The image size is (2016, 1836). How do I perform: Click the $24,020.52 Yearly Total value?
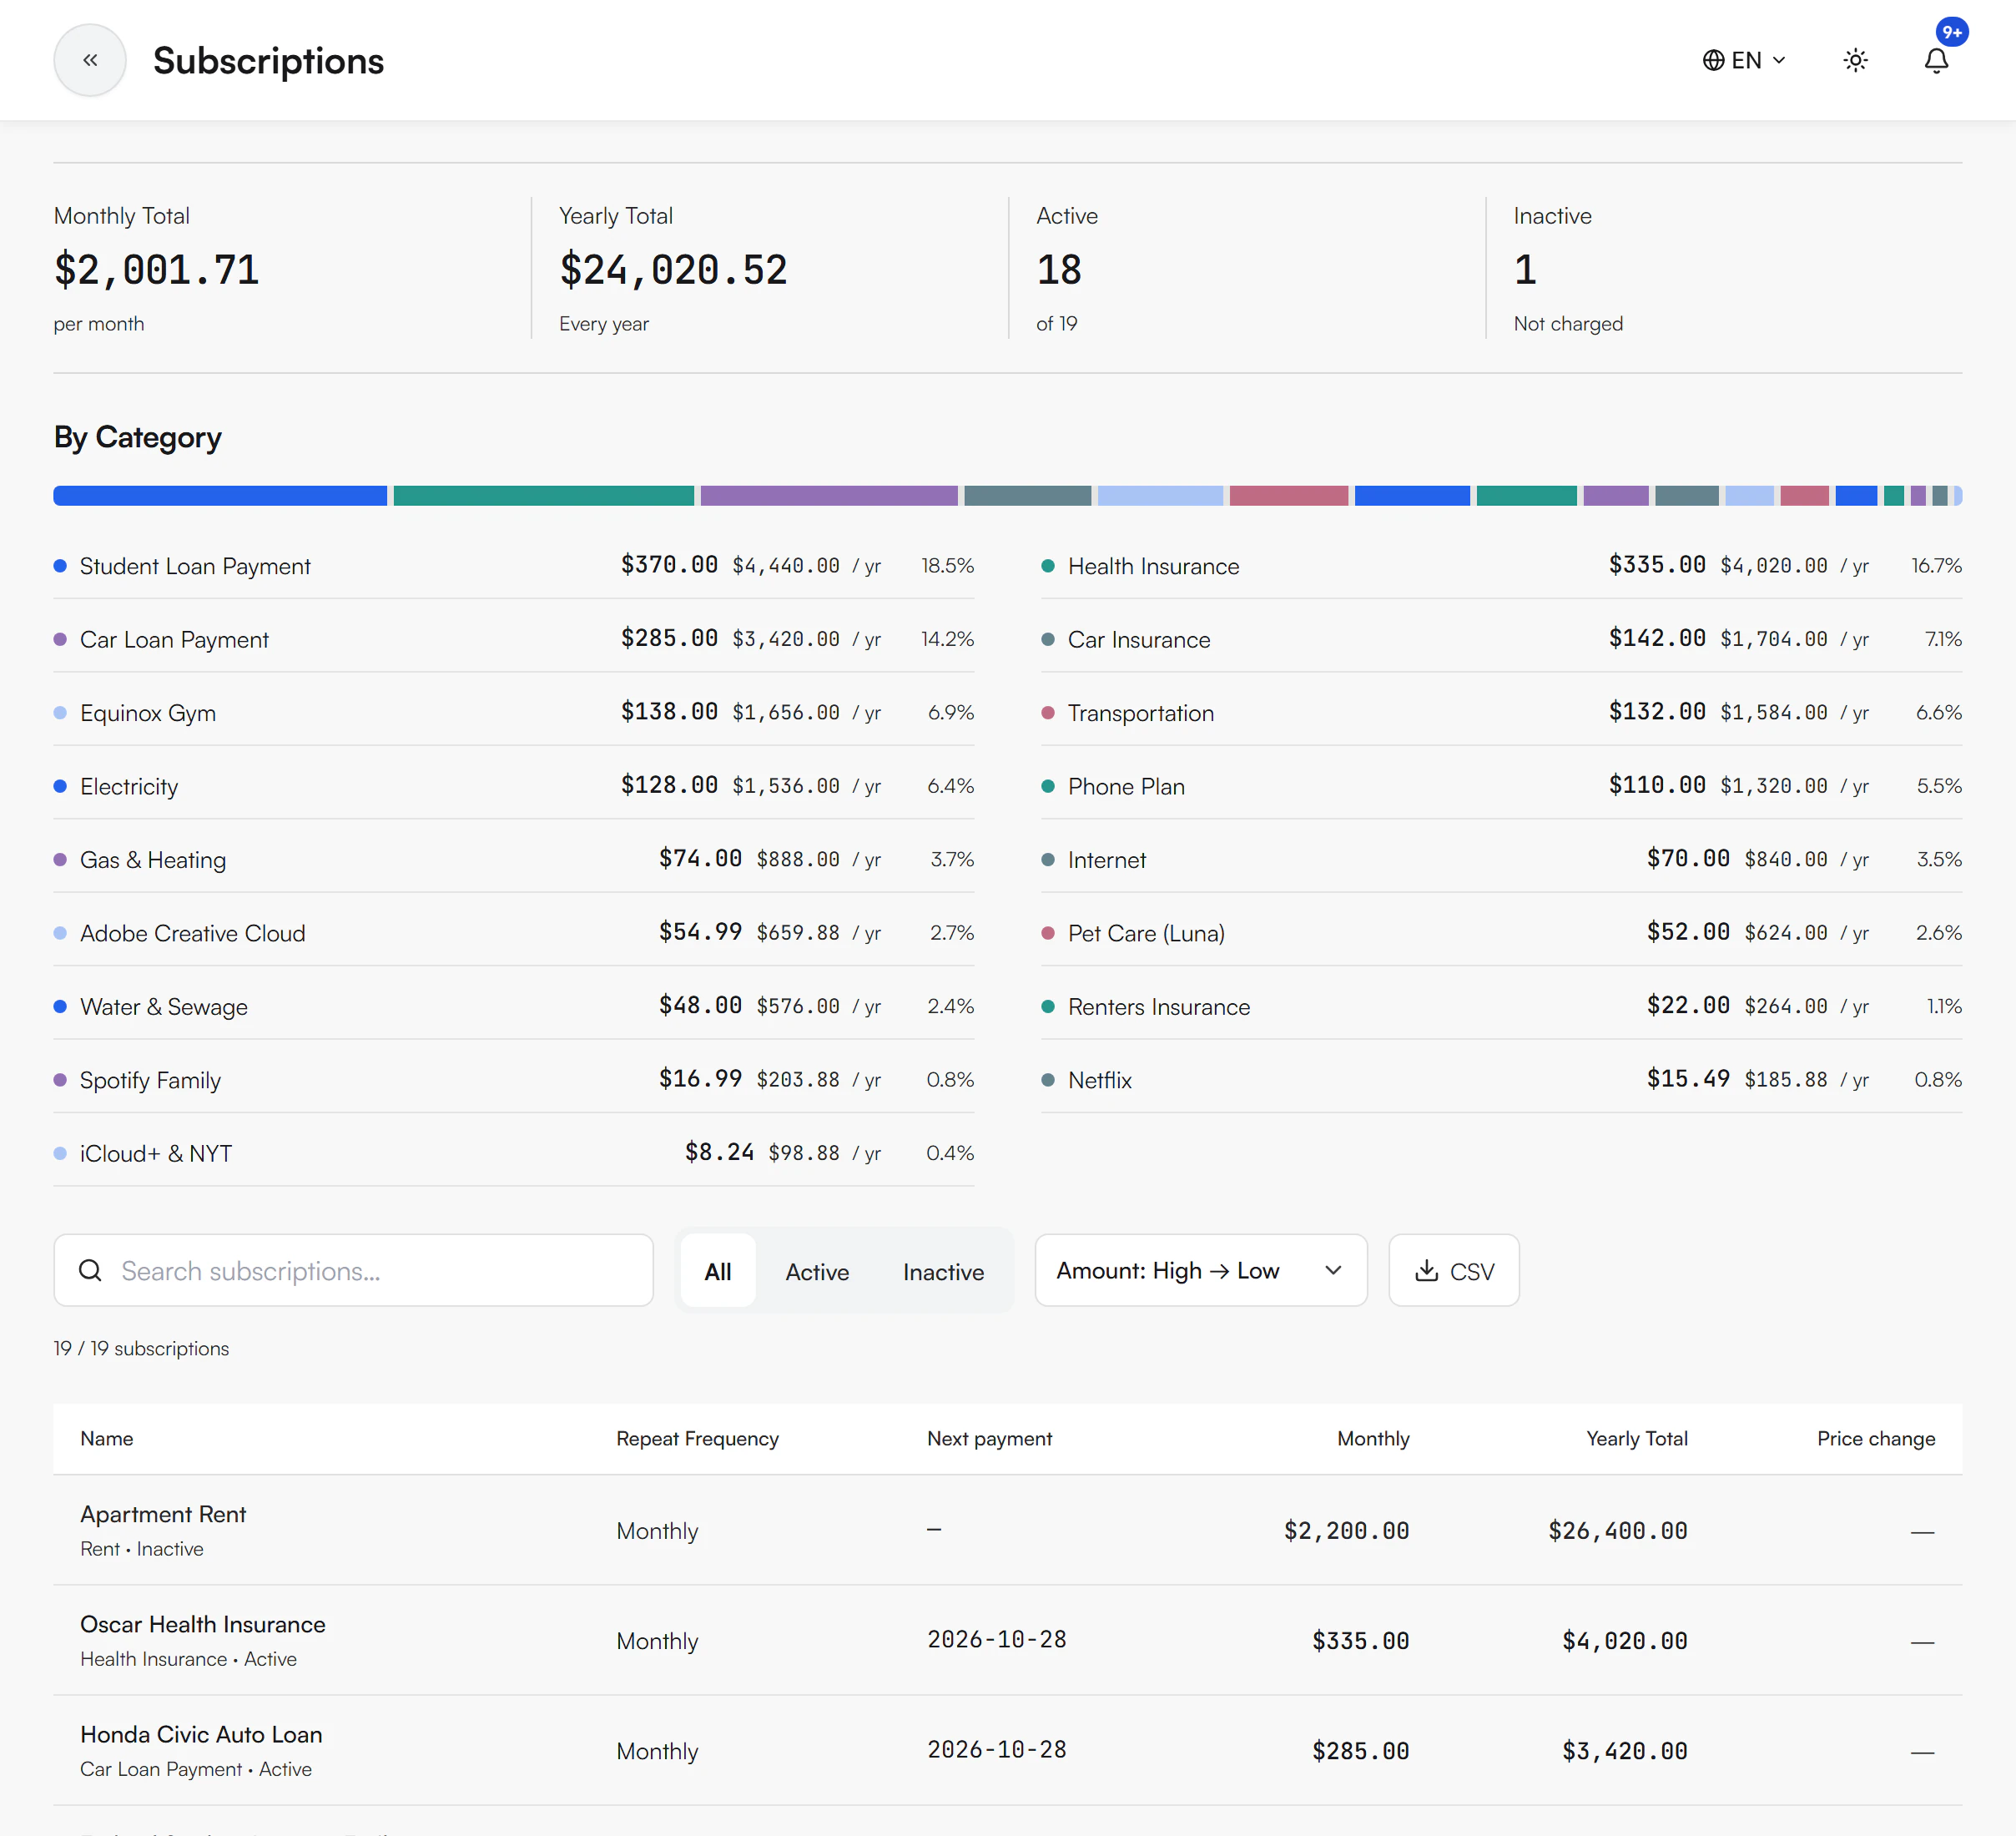[x=673, y=270]
